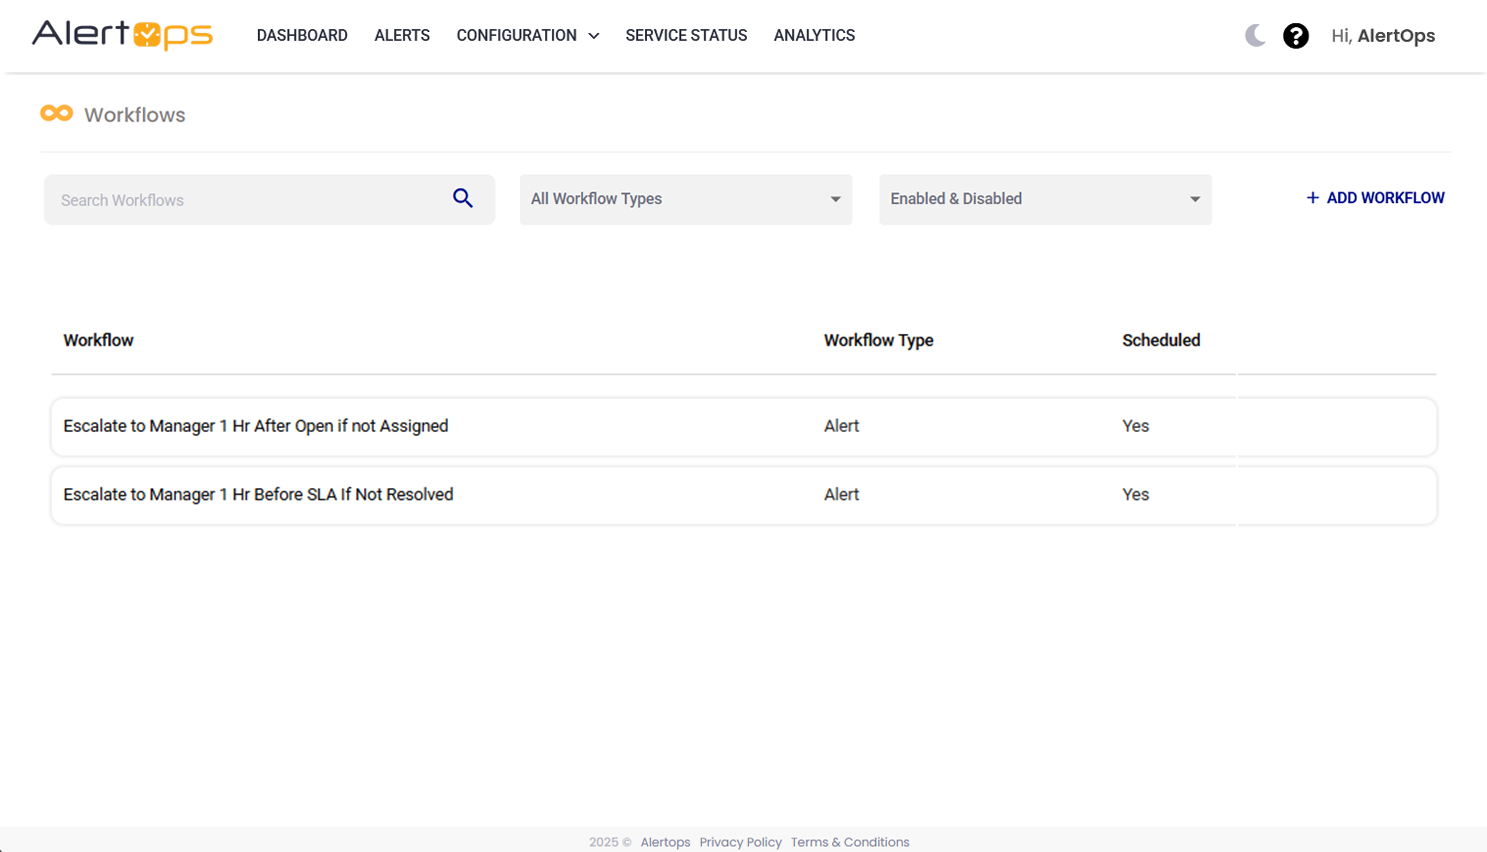Navigate to Service Status
This screenshot has width=1487, height=852.
click(x=686, y=36)
